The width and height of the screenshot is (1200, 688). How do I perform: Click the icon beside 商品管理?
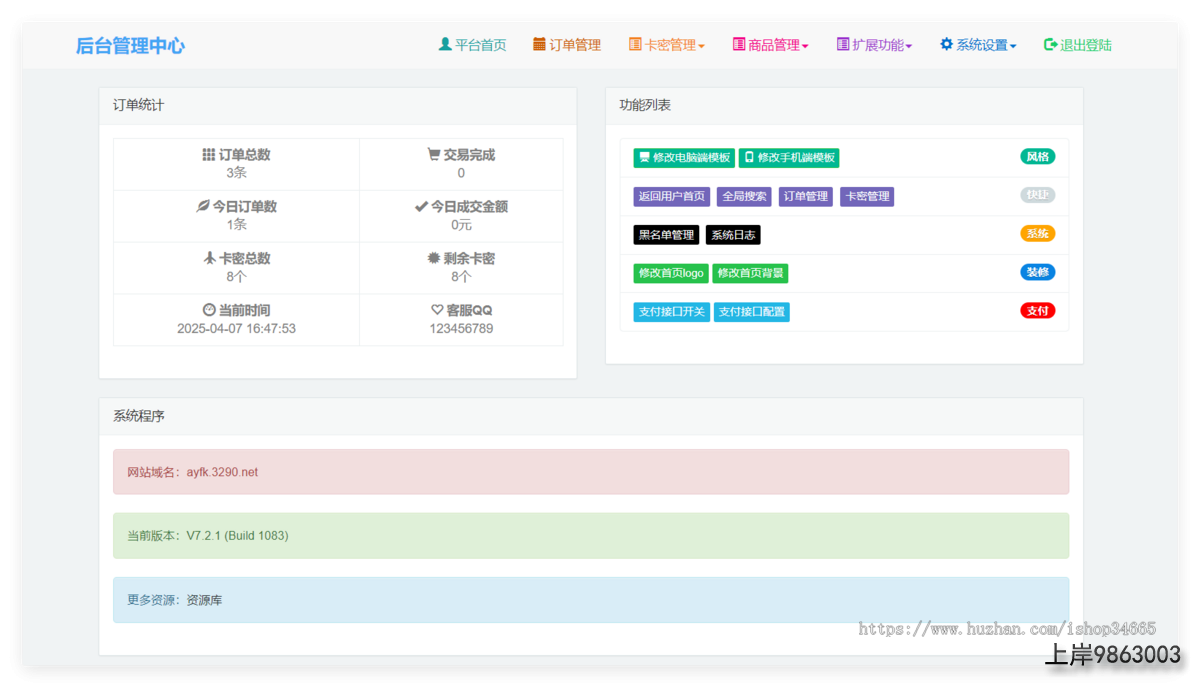pyautogui.click(x=739, y=45)
